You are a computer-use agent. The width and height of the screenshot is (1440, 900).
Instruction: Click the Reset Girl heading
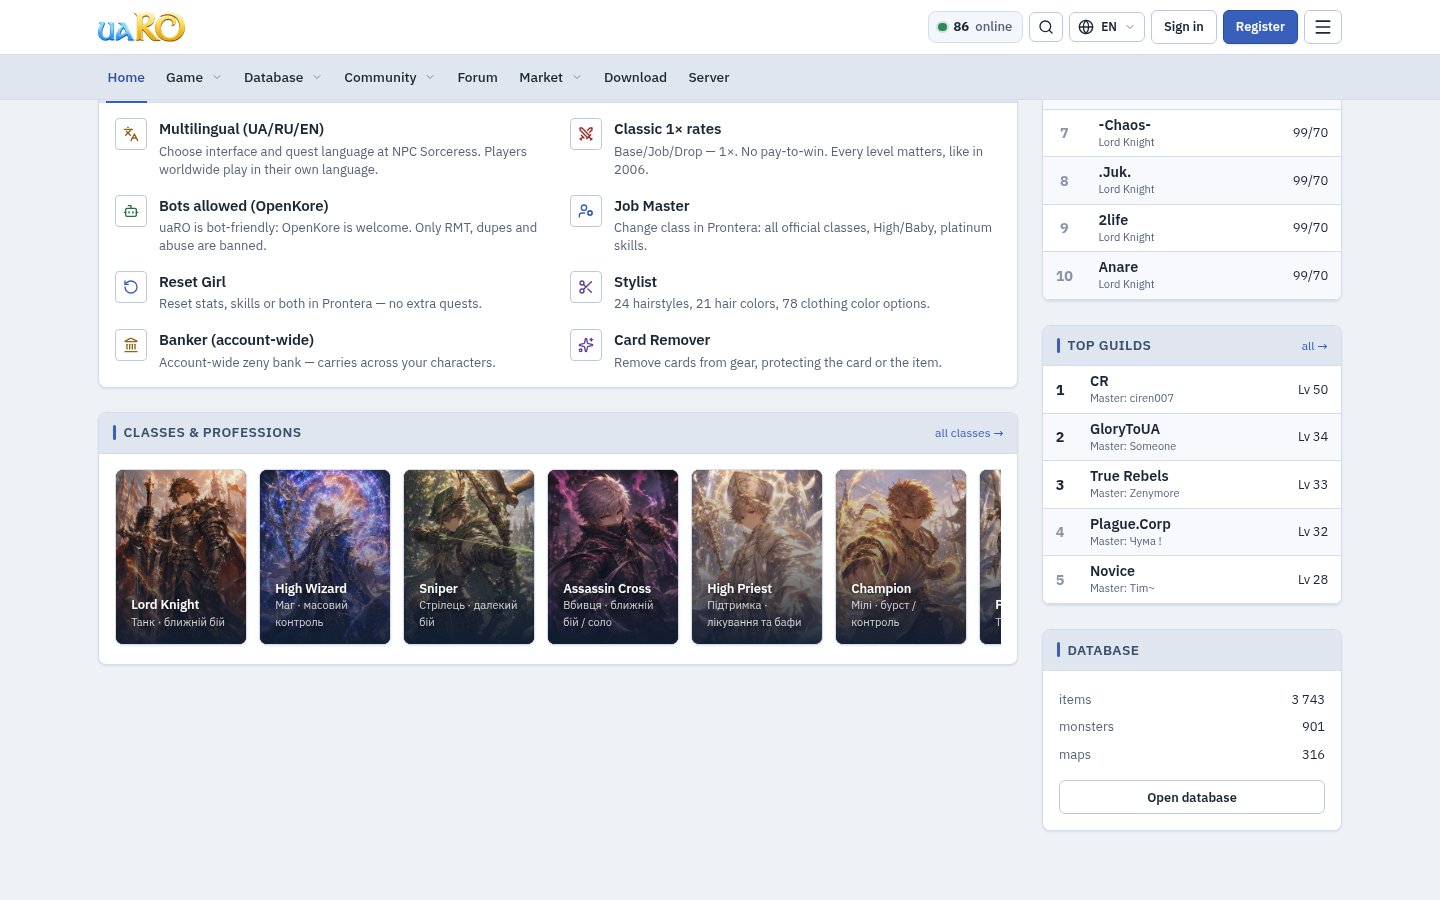pyautogui.click(x=192, y=282)
